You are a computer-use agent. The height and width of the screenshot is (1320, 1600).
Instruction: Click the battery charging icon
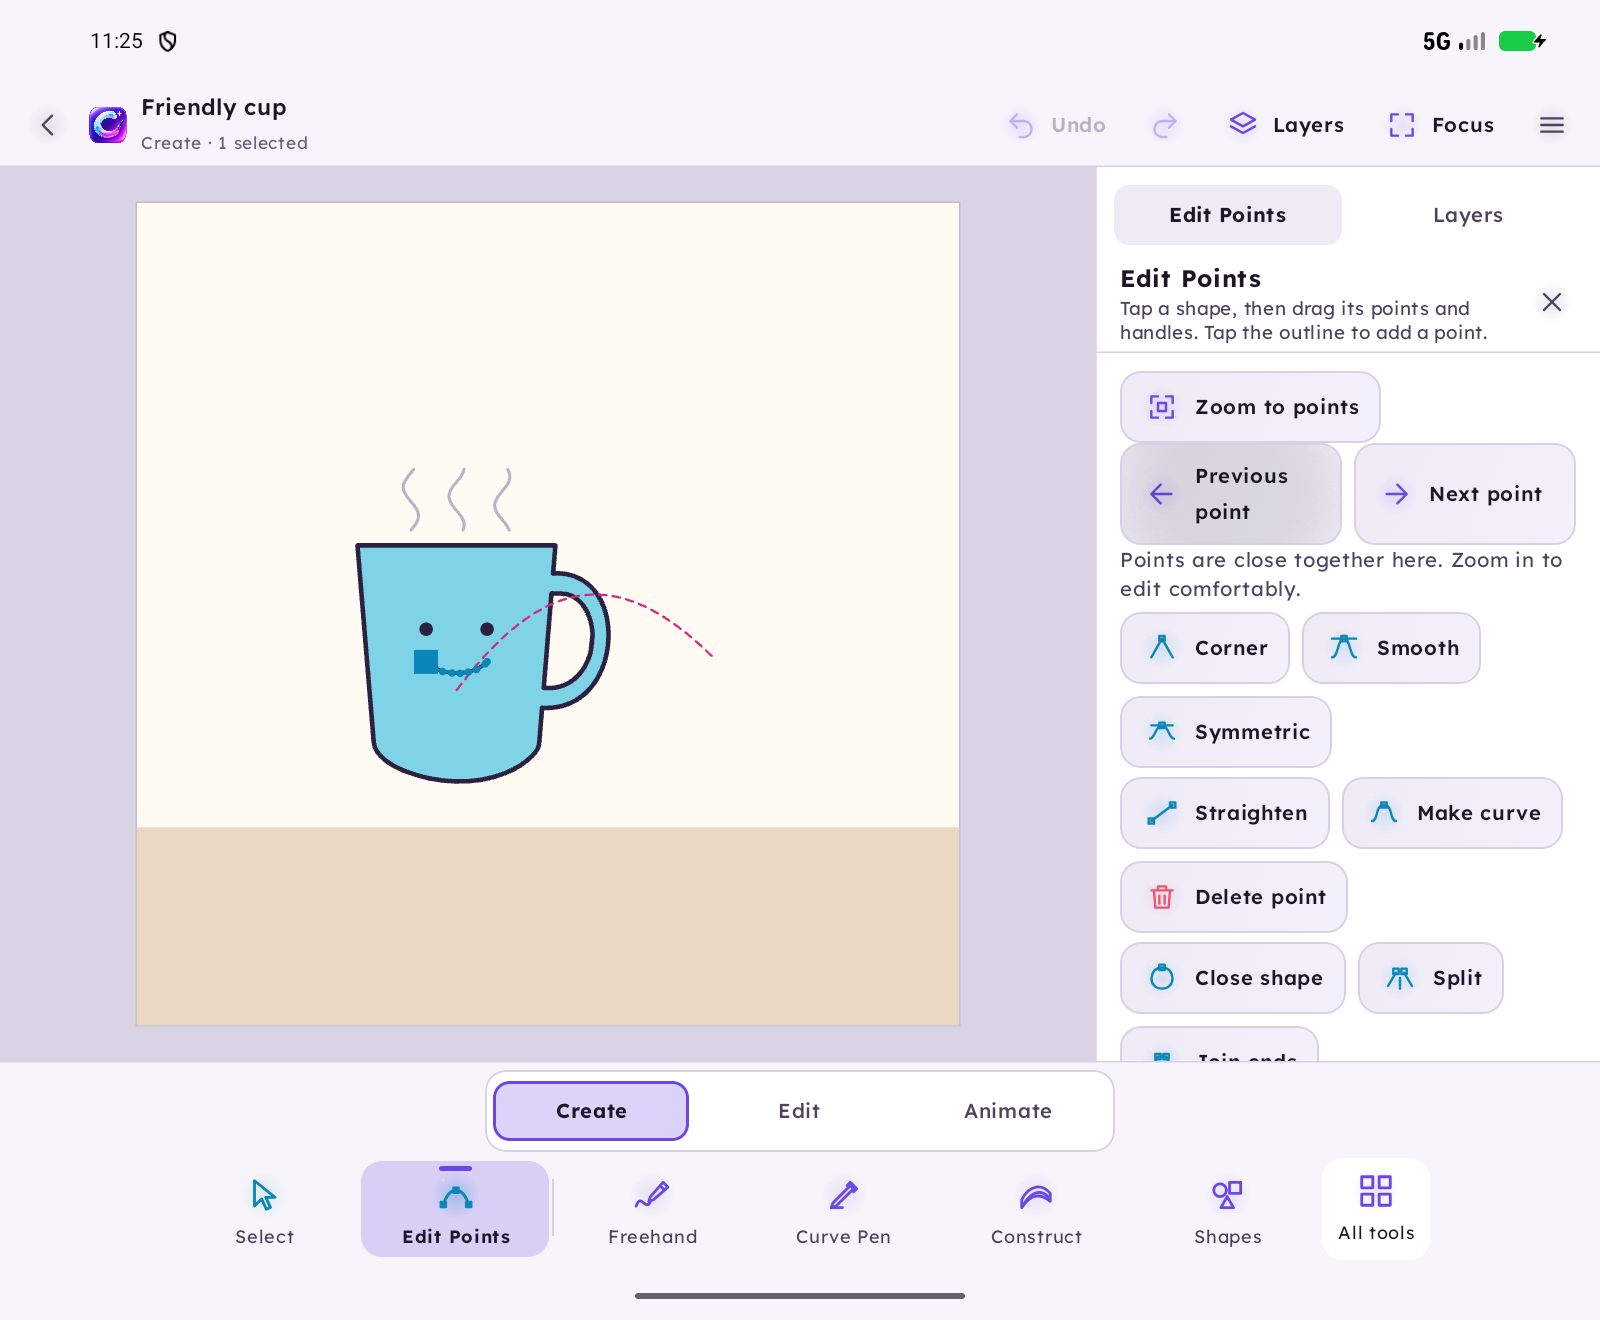[1522, 41]
